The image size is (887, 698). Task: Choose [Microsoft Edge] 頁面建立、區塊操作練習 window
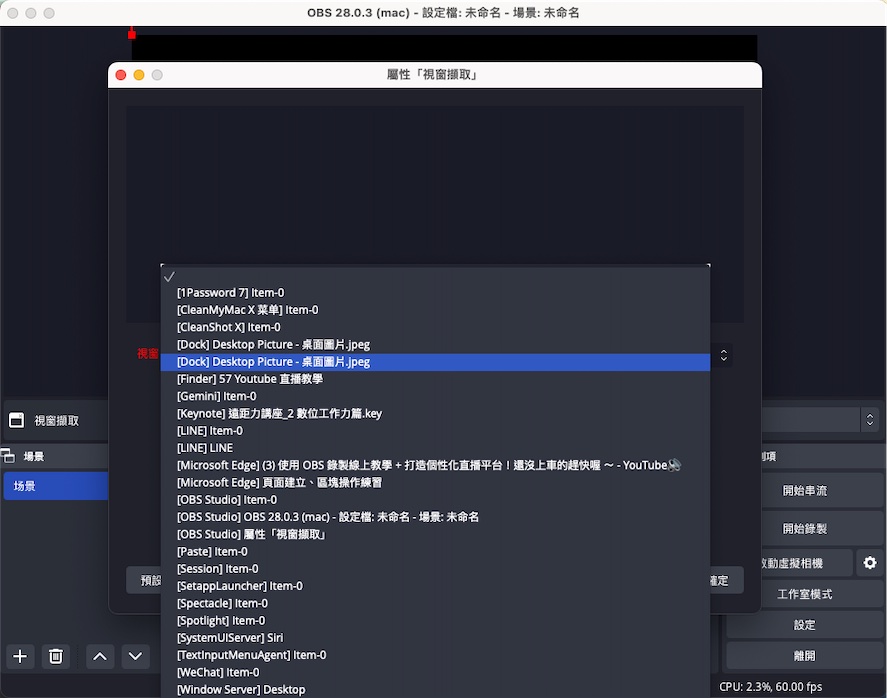435,482
